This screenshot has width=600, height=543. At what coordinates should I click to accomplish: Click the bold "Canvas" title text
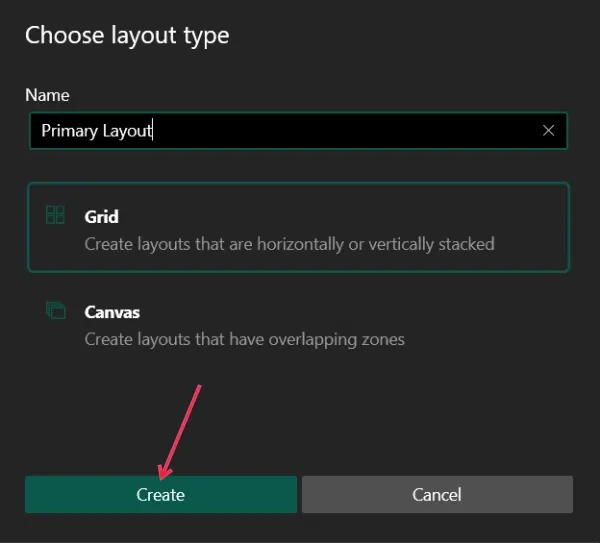[x=112, y=312]
